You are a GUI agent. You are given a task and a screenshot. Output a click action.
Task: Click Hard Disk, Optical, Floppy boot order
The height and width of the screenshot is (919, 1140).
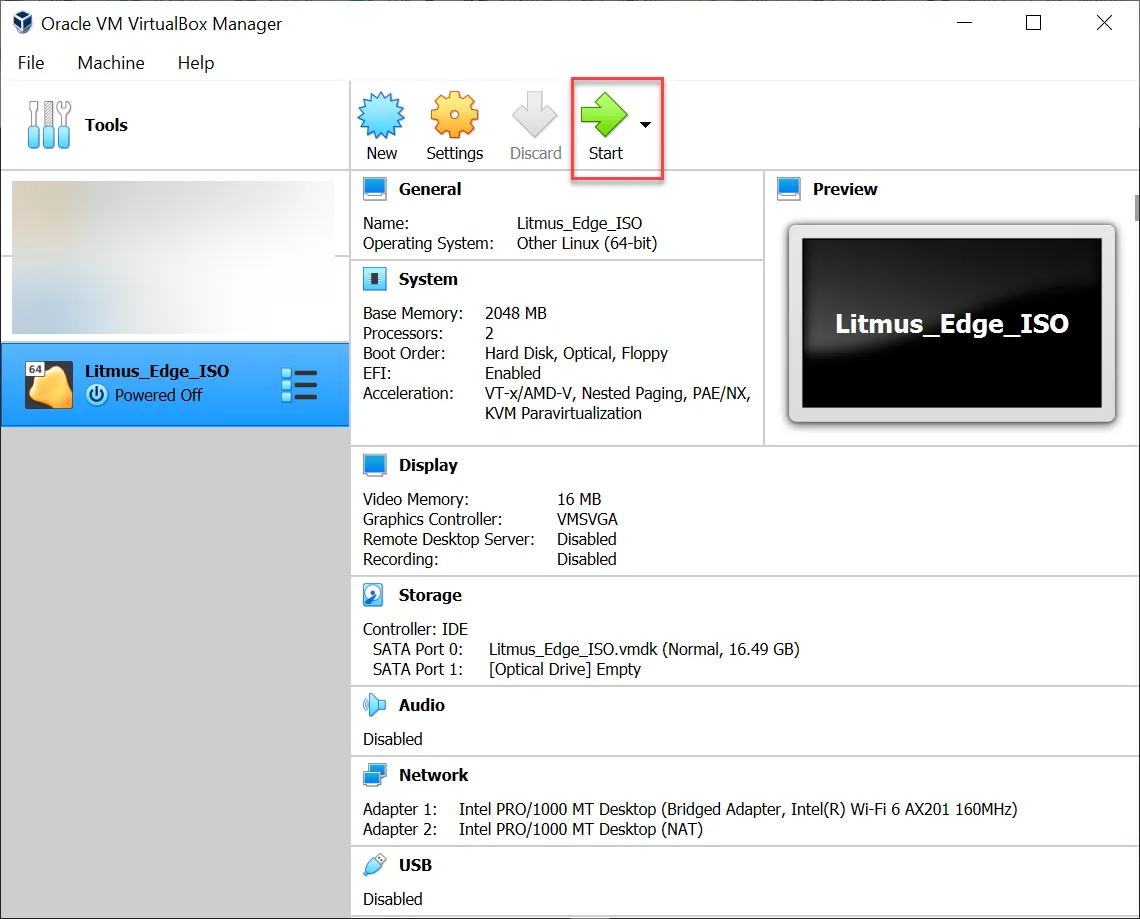click(x=576, y=353)
